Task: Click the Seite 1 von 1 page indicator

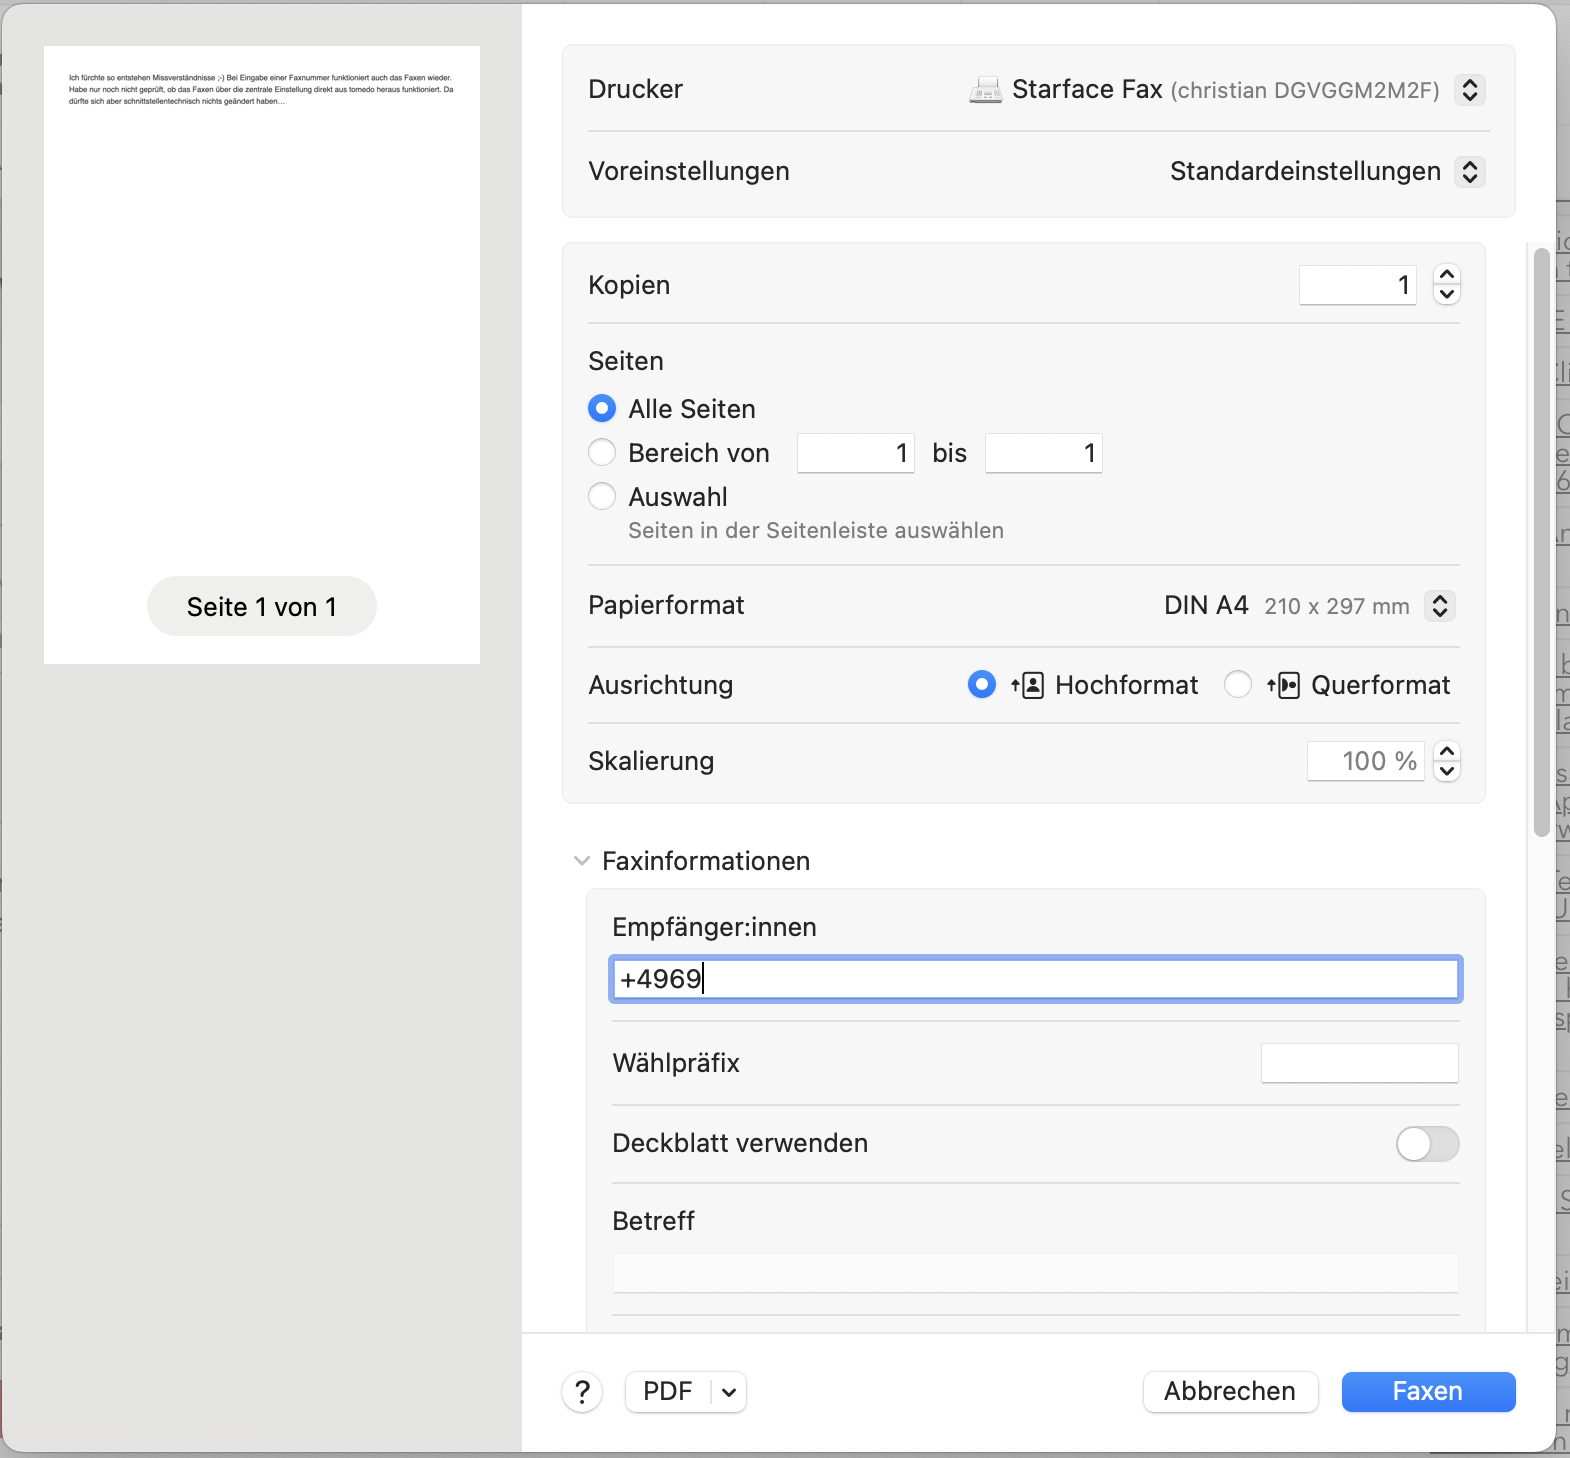Action: [x=262, y=607]
